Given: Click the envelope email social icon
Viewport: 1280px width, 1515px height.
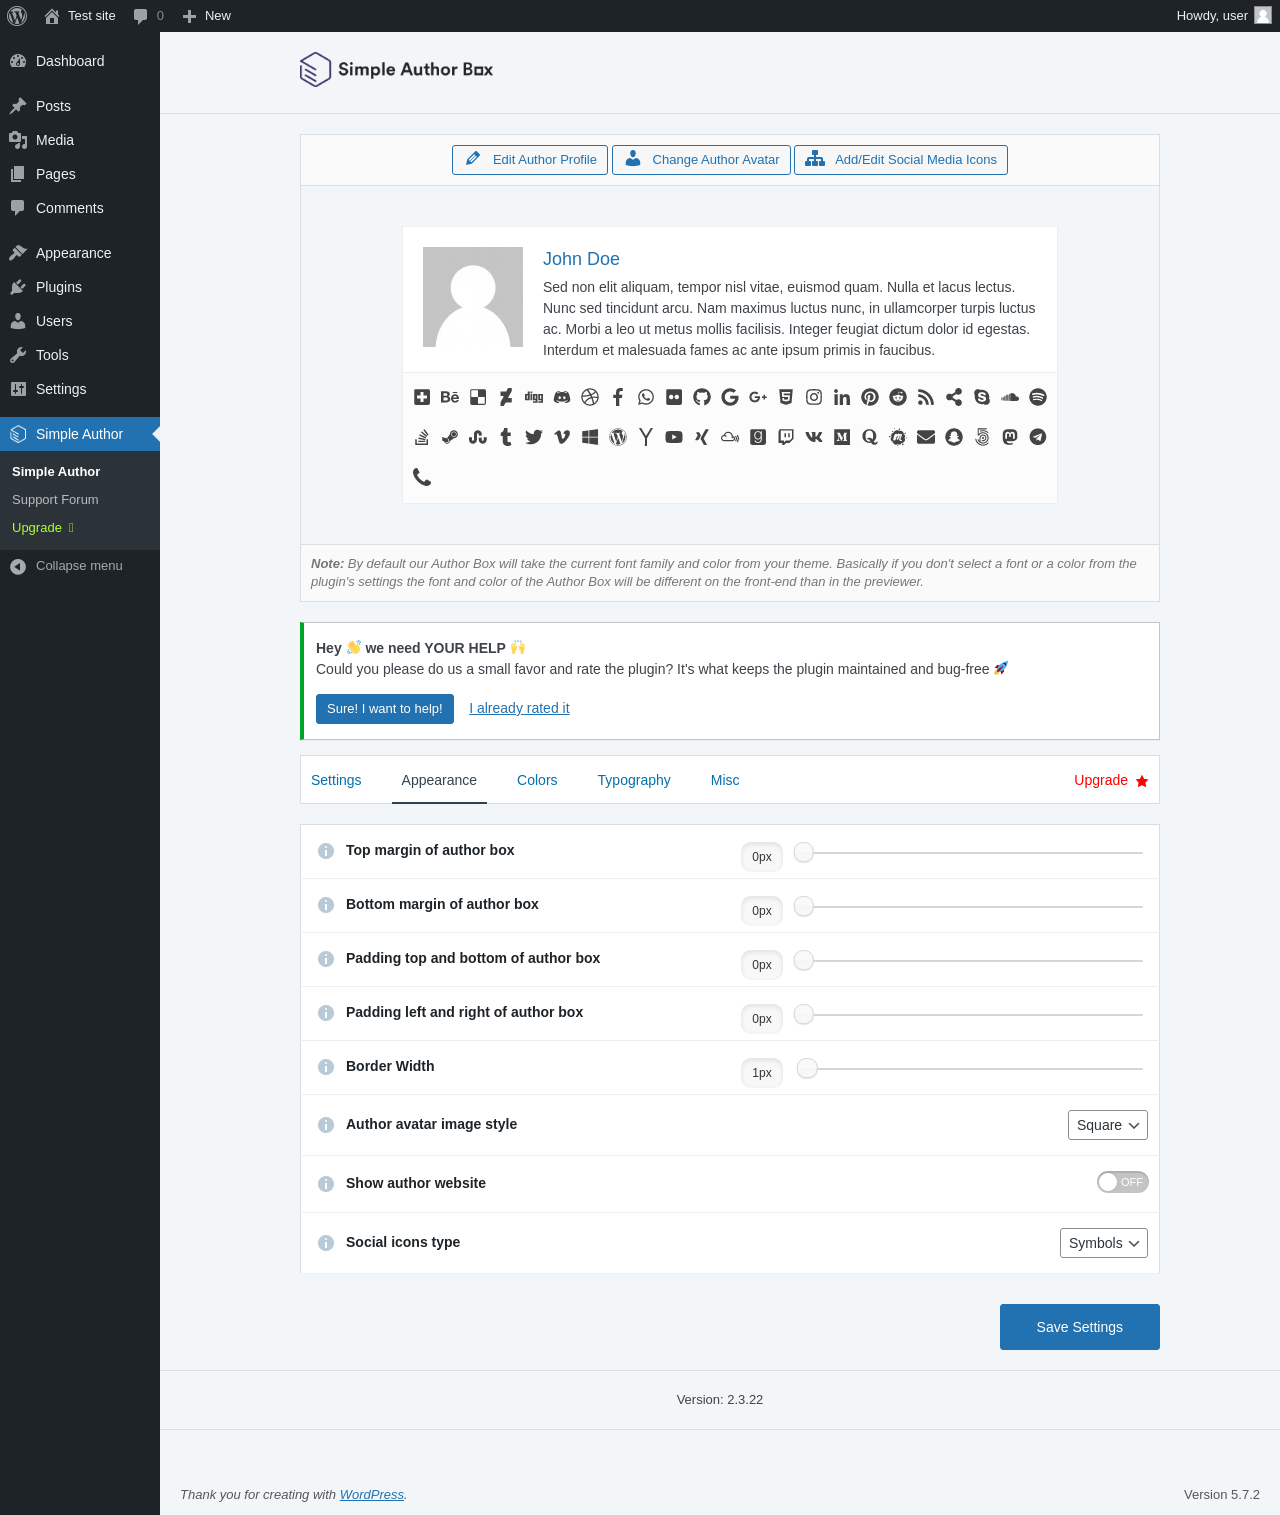Looking at the screenshot, I should tap(926, 437).
